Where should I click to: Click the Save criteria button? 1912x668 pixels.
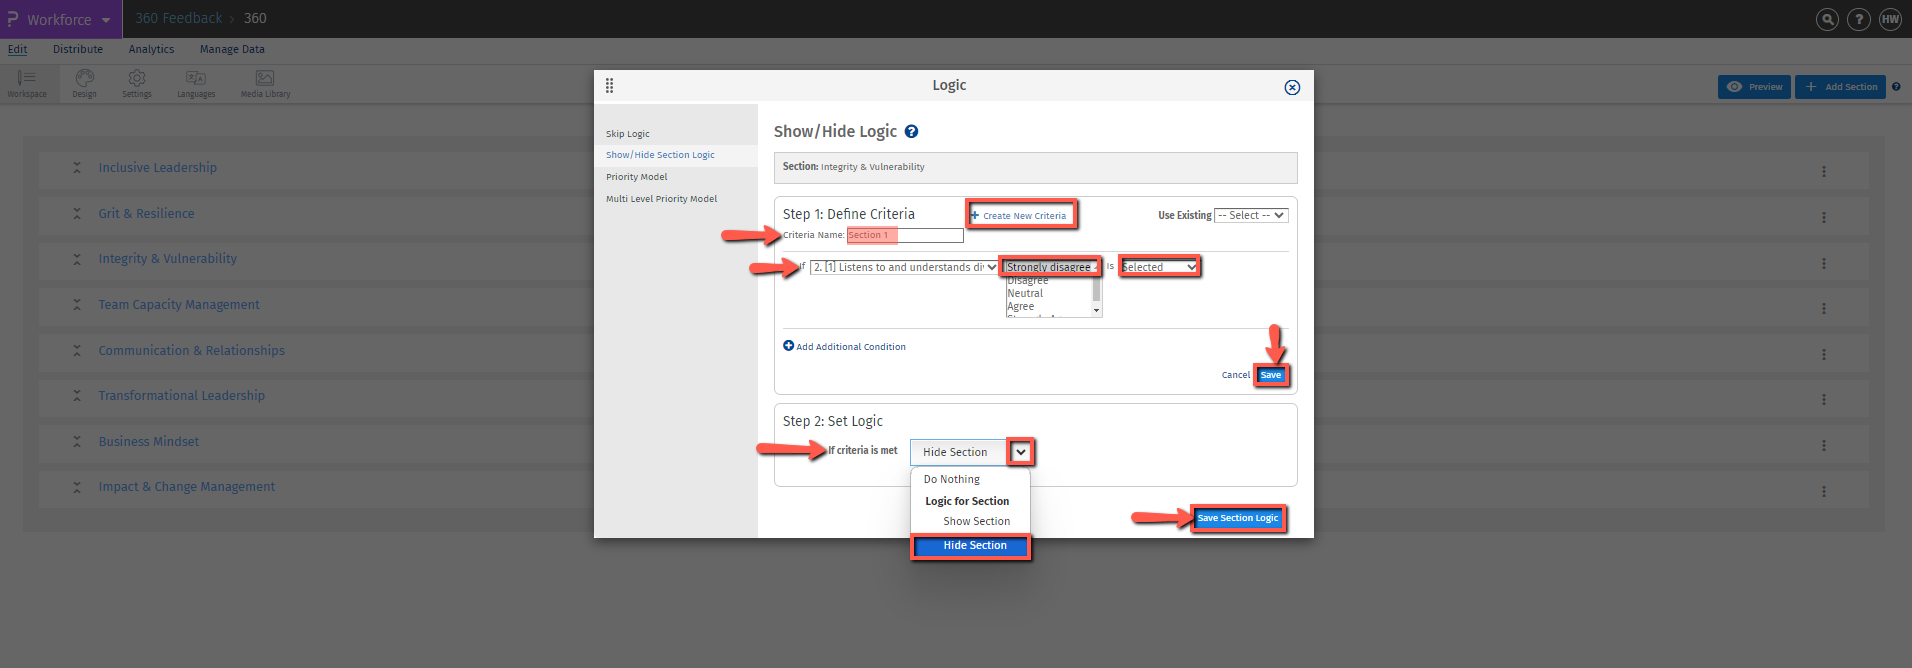[x=1270, y=375]
